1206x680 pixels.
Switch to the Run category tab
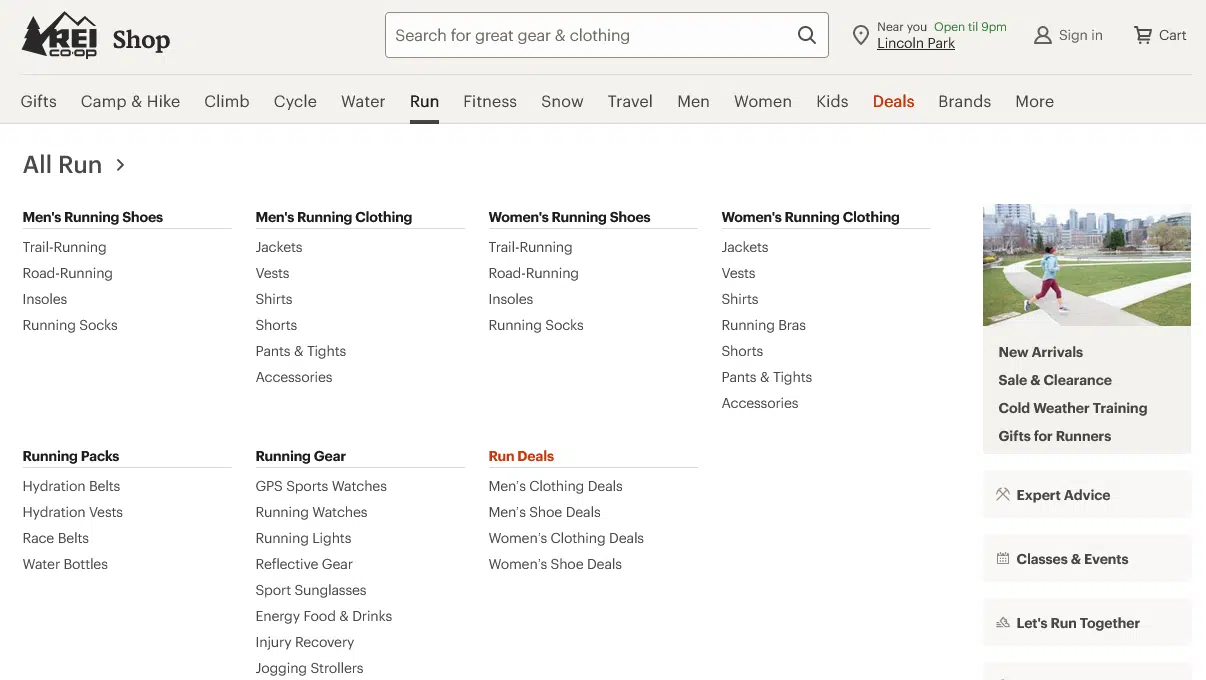click(x=424, y=101)
